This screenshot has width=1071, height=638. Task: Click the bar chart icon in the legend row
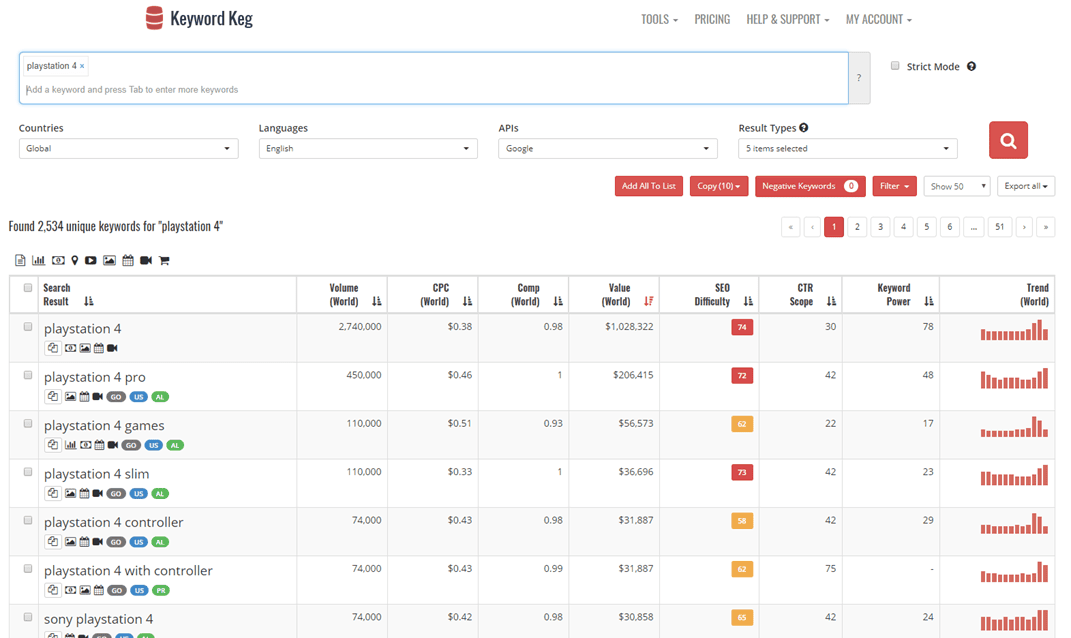click(39, 260)
